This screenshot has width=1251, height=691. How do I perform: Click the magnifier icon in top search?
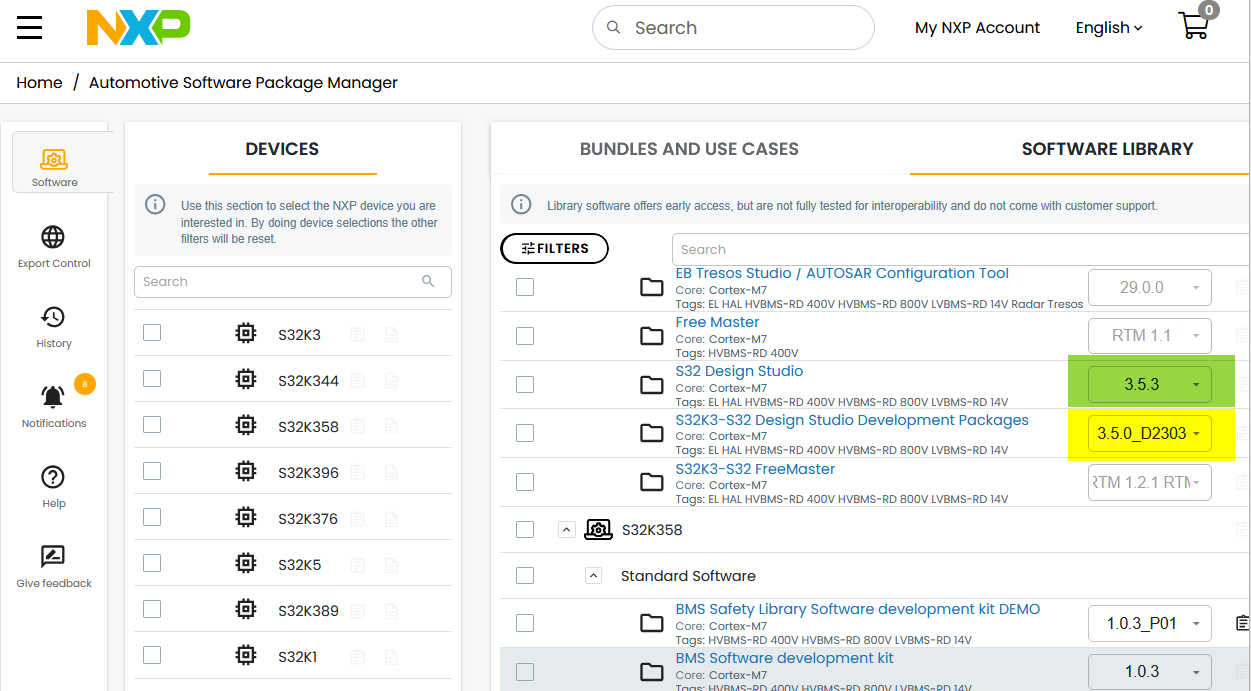point(614,28)
